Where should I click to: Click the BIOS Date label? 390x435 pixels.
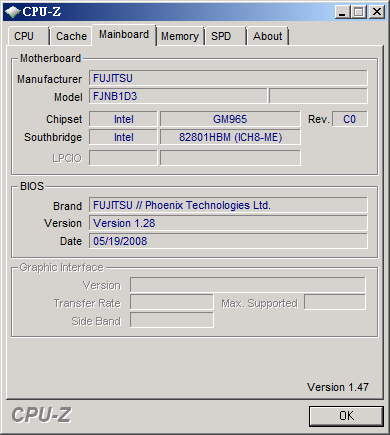point(71,241)
